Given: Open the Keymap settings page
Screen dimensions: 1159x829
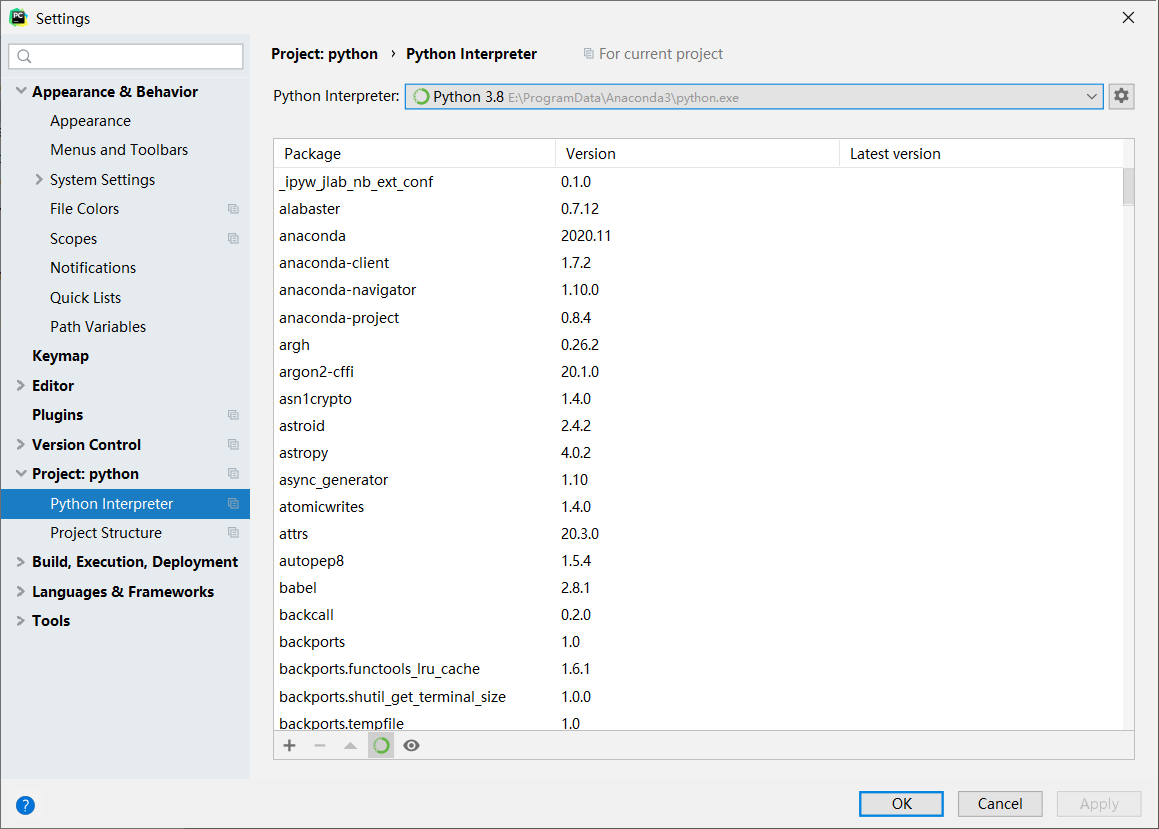Looking at the screenshot, I should coord(61,356).
